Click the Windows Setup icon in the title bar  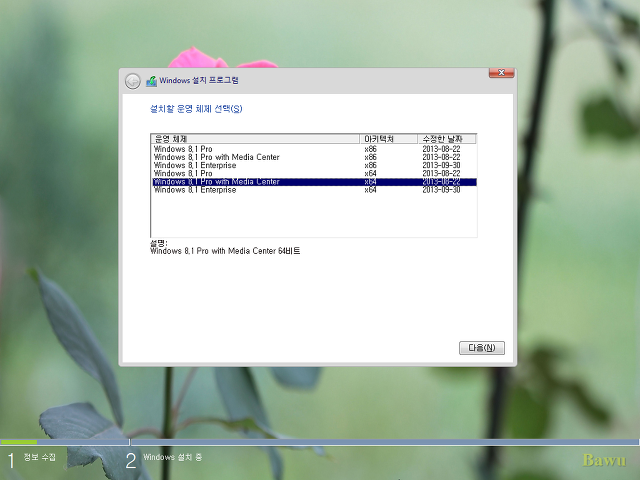tap(151, 81)
